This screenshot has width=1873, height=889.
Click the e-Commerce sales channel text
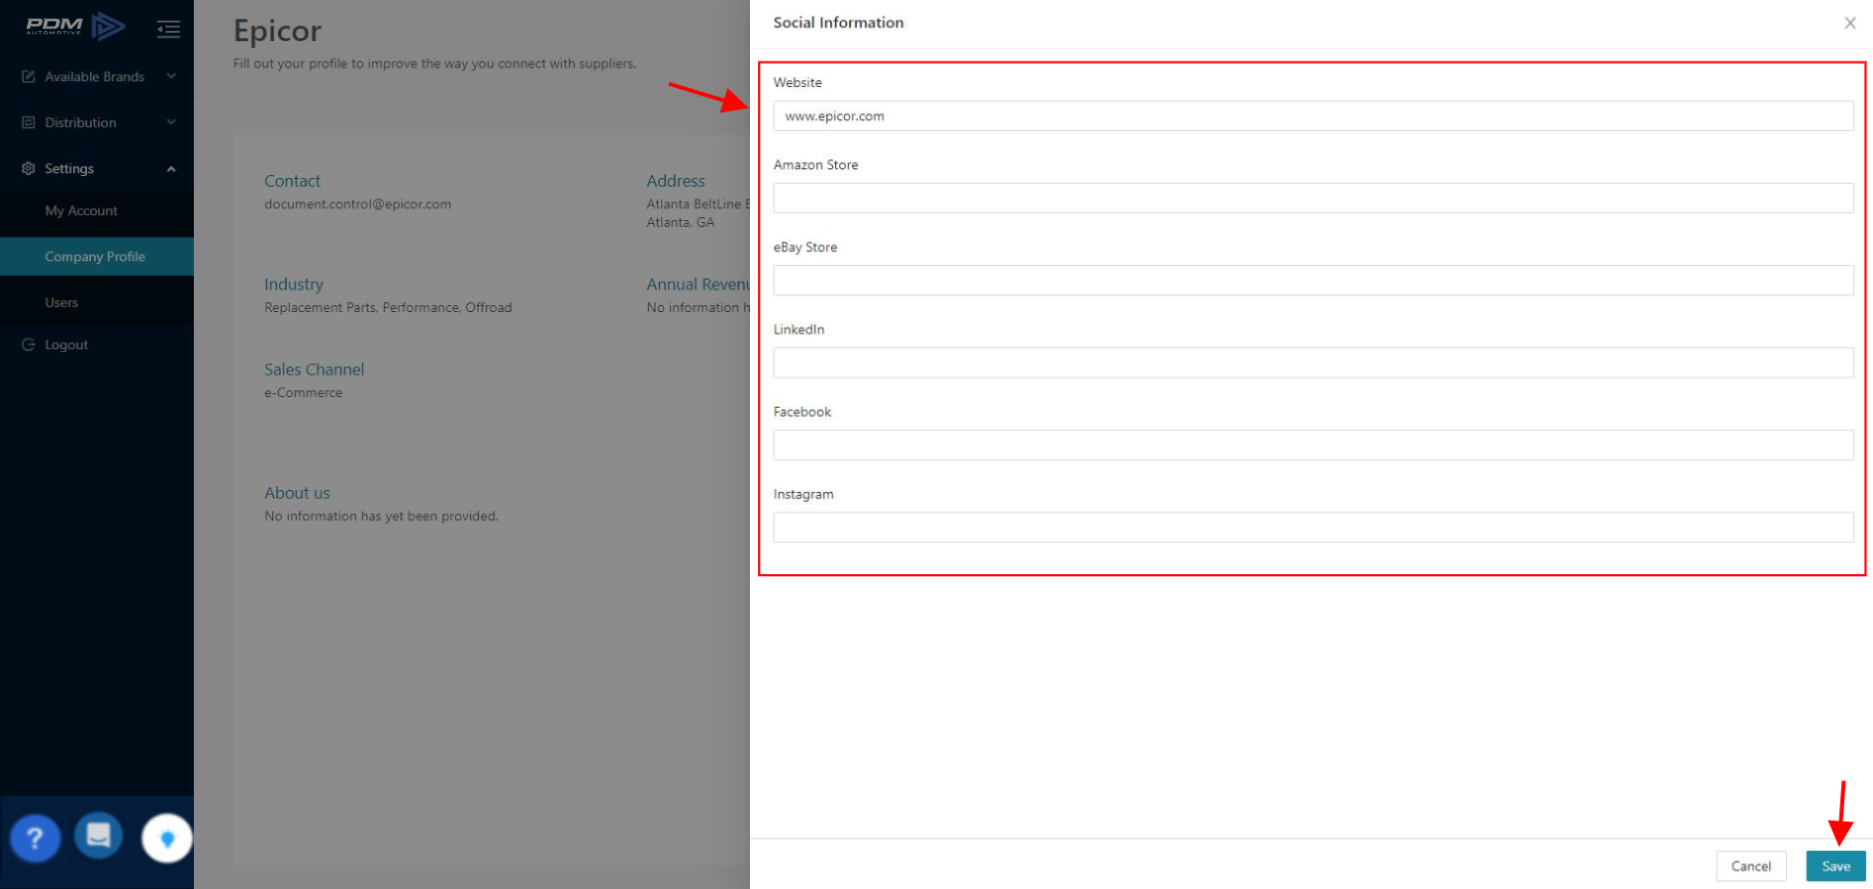click(303, 393)
